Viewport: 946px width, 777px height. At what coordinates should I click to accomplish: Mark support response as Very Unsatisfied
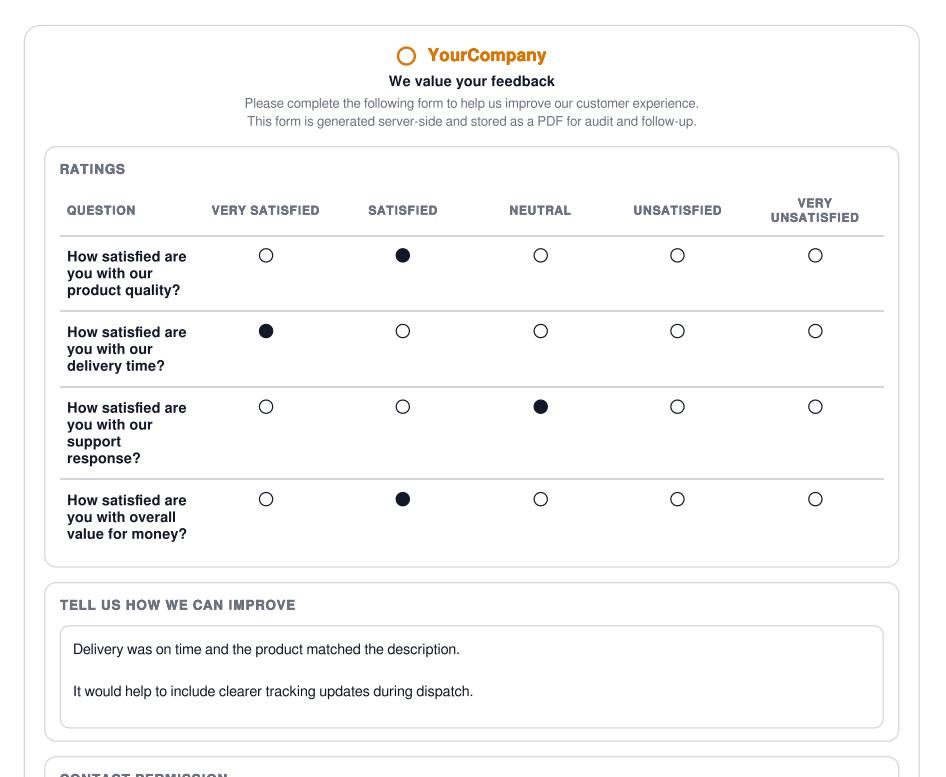tap(815, 407)
